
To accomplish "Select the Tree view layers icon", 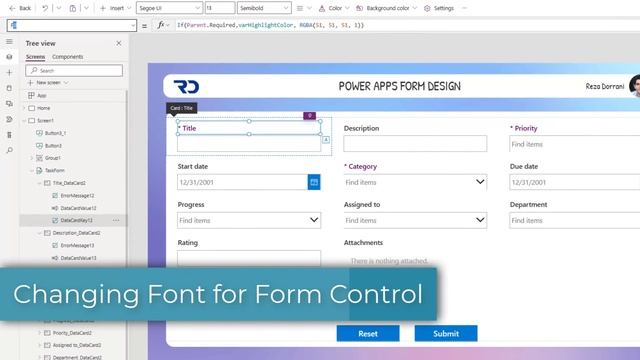I will click(x=9, y=57).
